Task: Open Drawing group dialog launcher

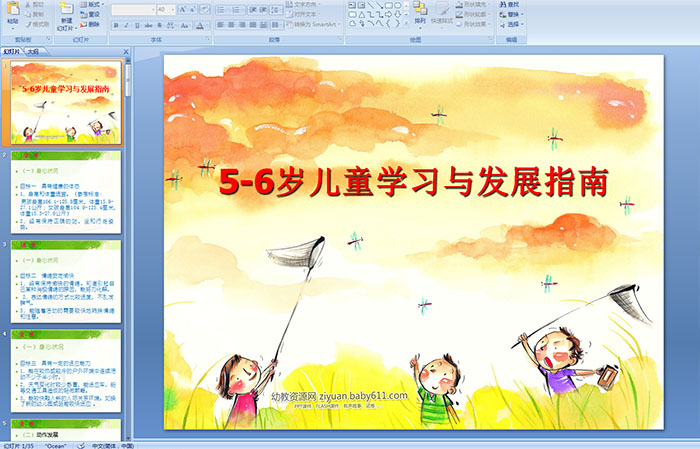Action: (x=491, y=39)
